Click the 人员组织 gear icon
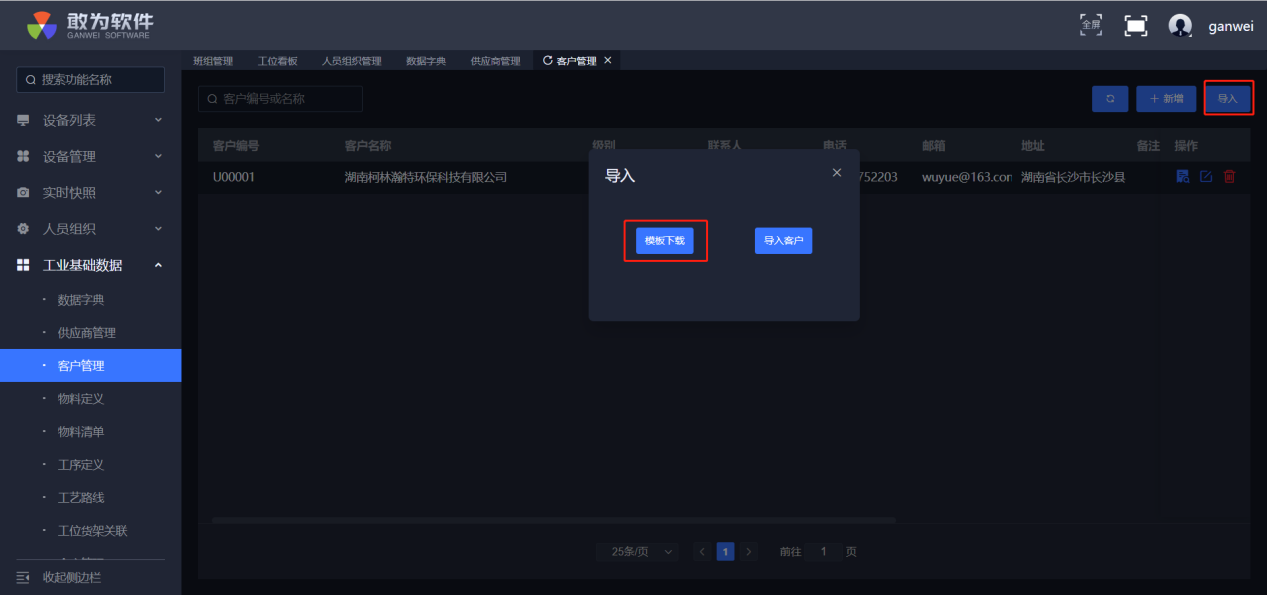The image size is (1267, 595). (x=23, y=229)
